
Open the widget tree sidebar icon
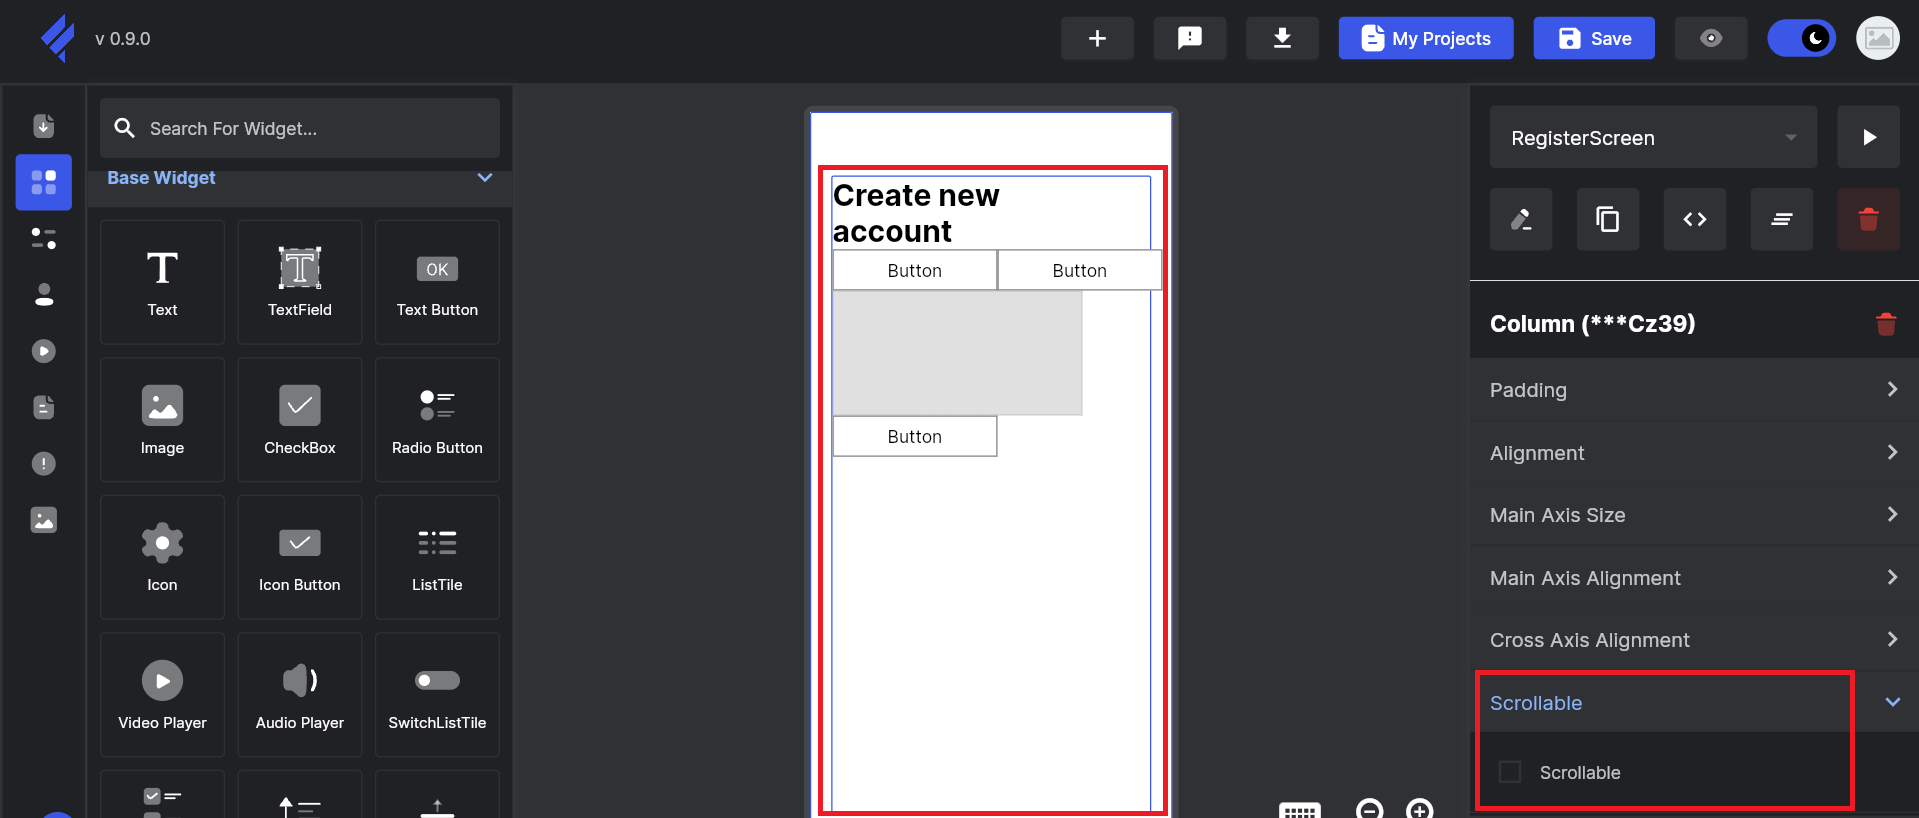coord(43,238)
